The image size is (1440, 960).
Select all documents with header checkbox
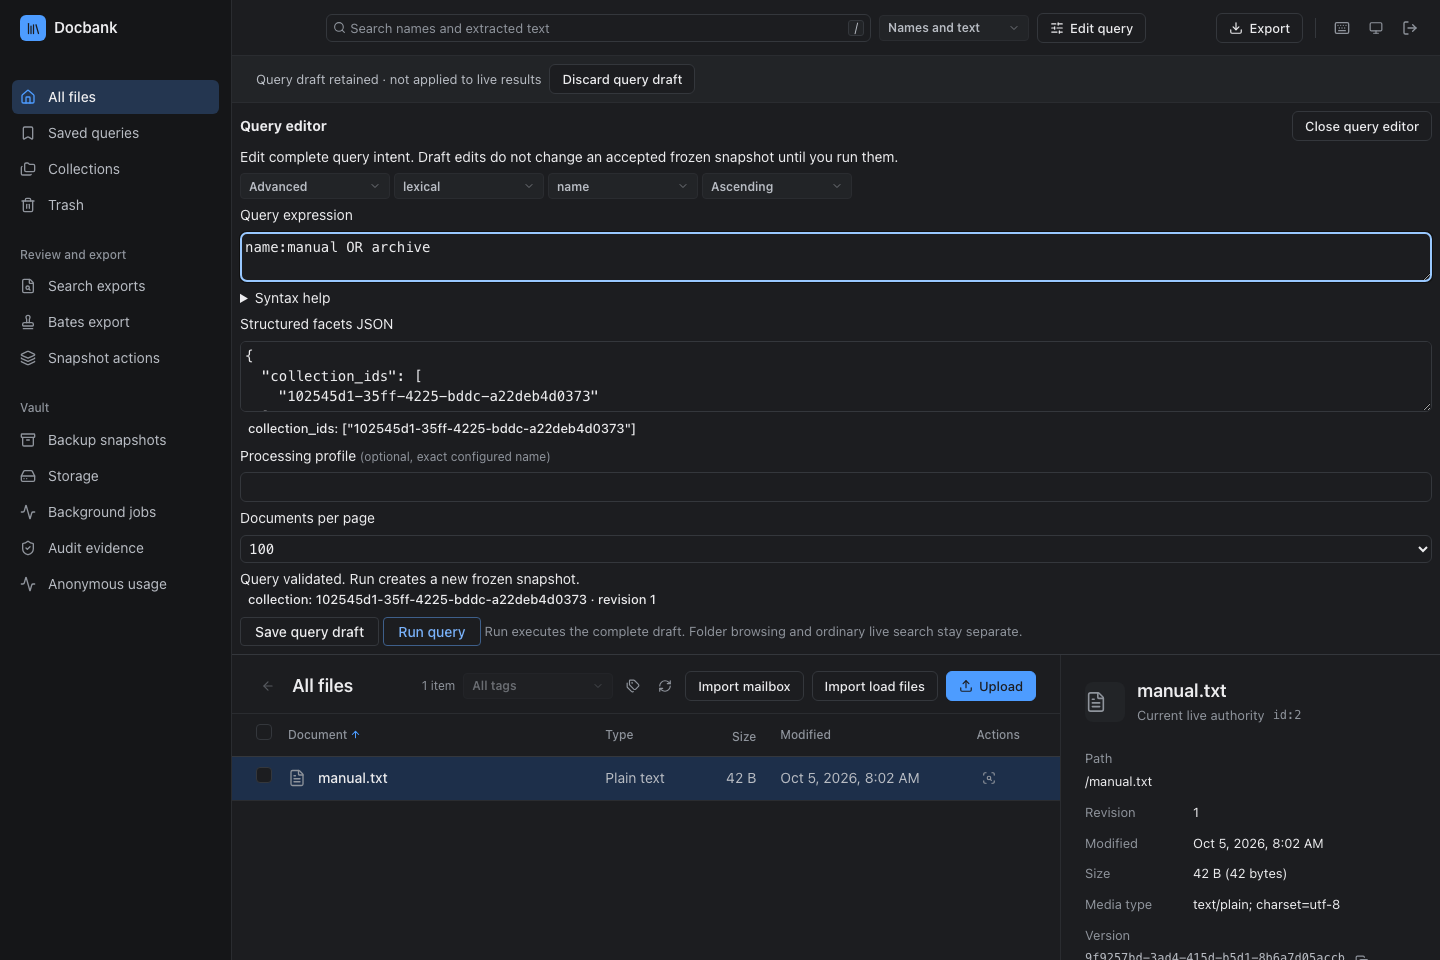tap(264, 732)
